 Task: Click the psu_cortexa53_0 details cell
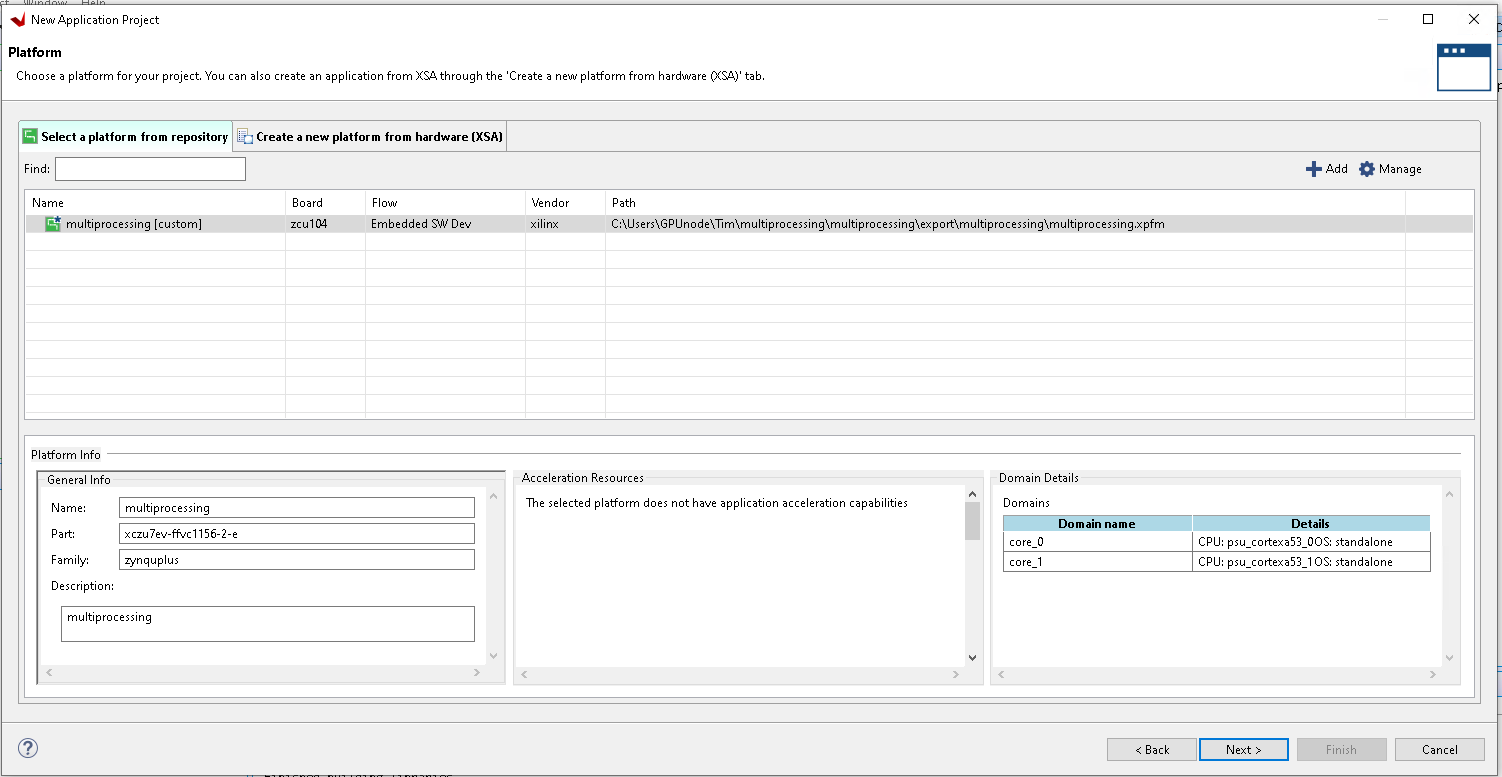[x=1311, y=542]
